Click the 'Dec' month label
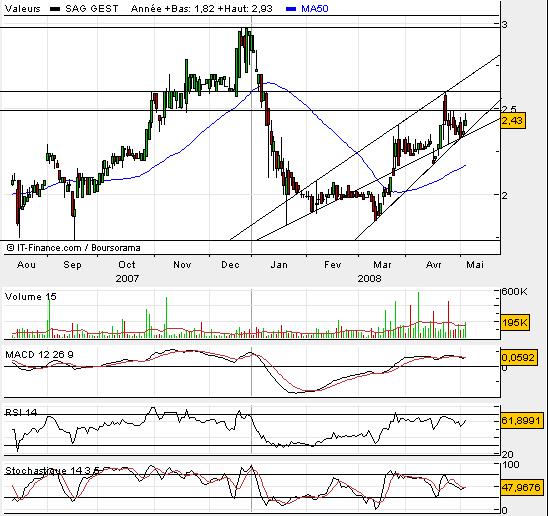549x516 pixels. (x=230, y=265)
